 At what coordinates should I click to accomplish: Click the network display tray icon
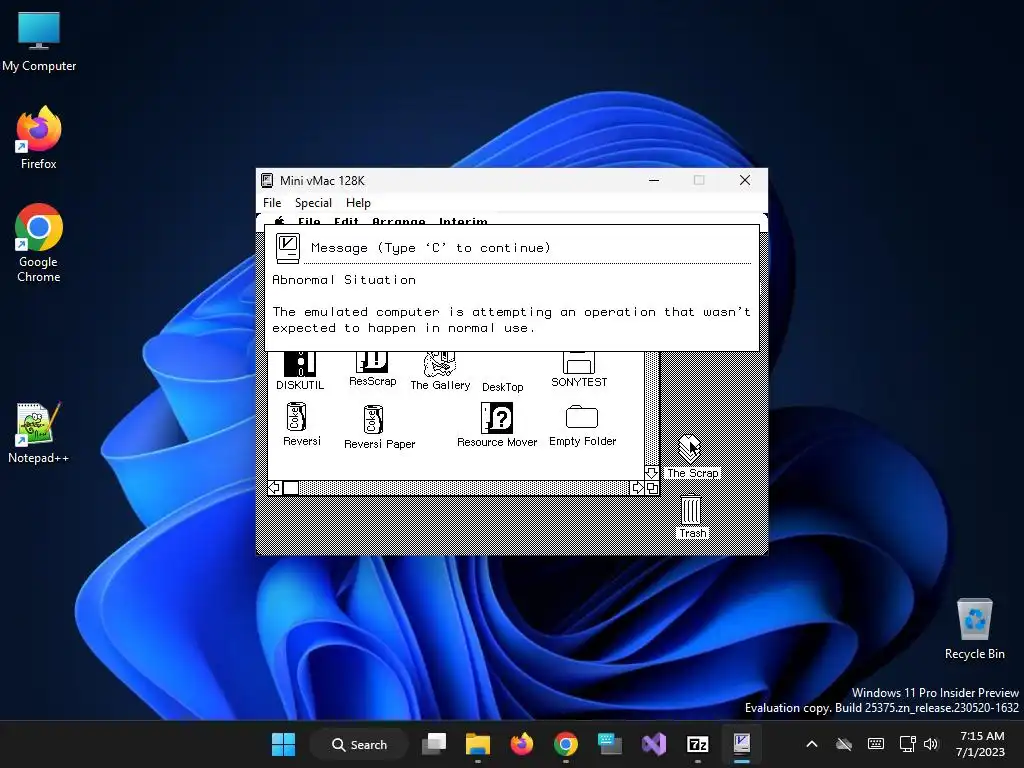tap(907, 744)
